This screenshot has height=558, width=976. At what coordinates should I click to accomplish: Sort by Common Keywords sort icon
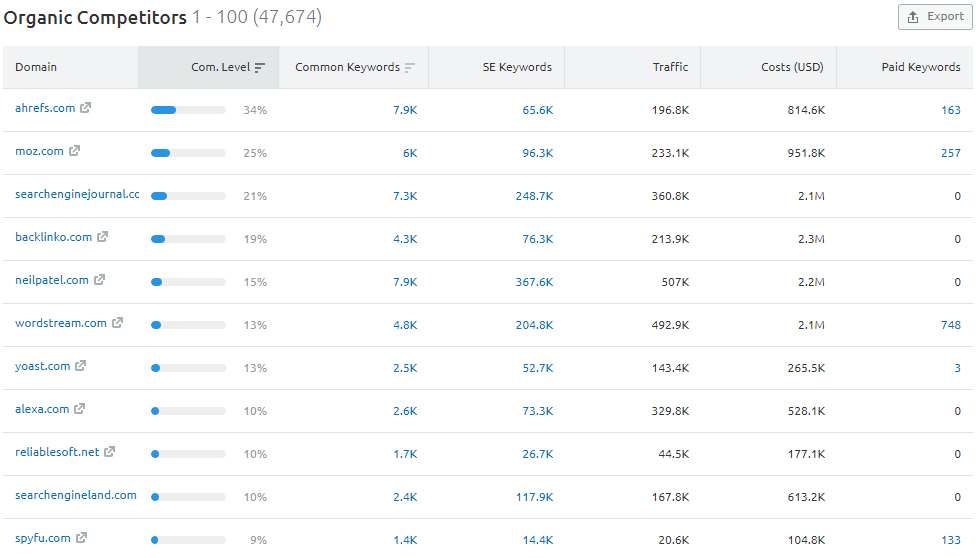(409, 67)
